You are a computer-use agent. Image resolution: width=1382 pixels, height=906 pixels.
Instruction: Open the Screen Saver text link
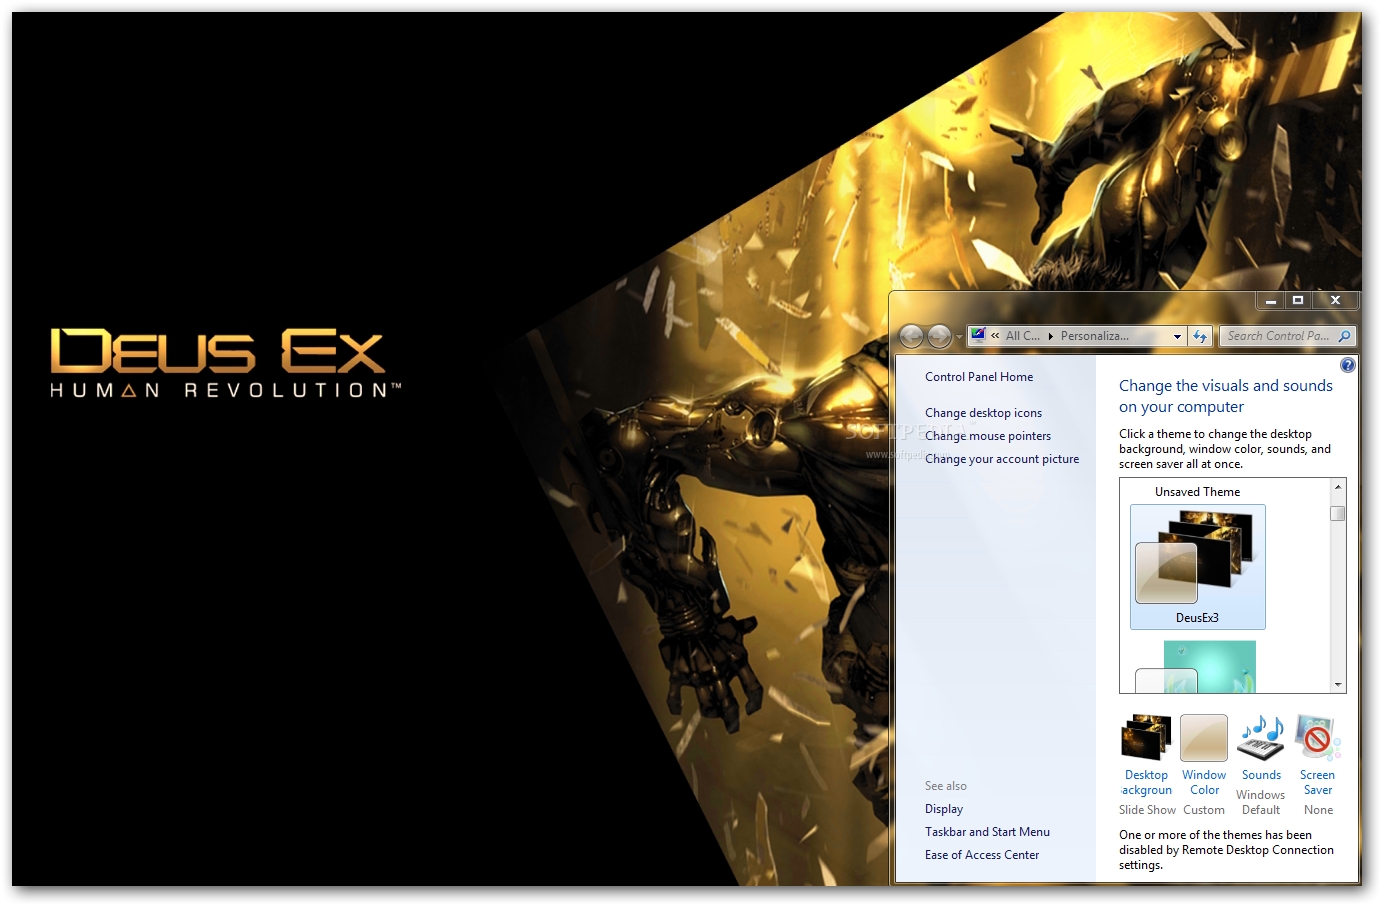1317,782
